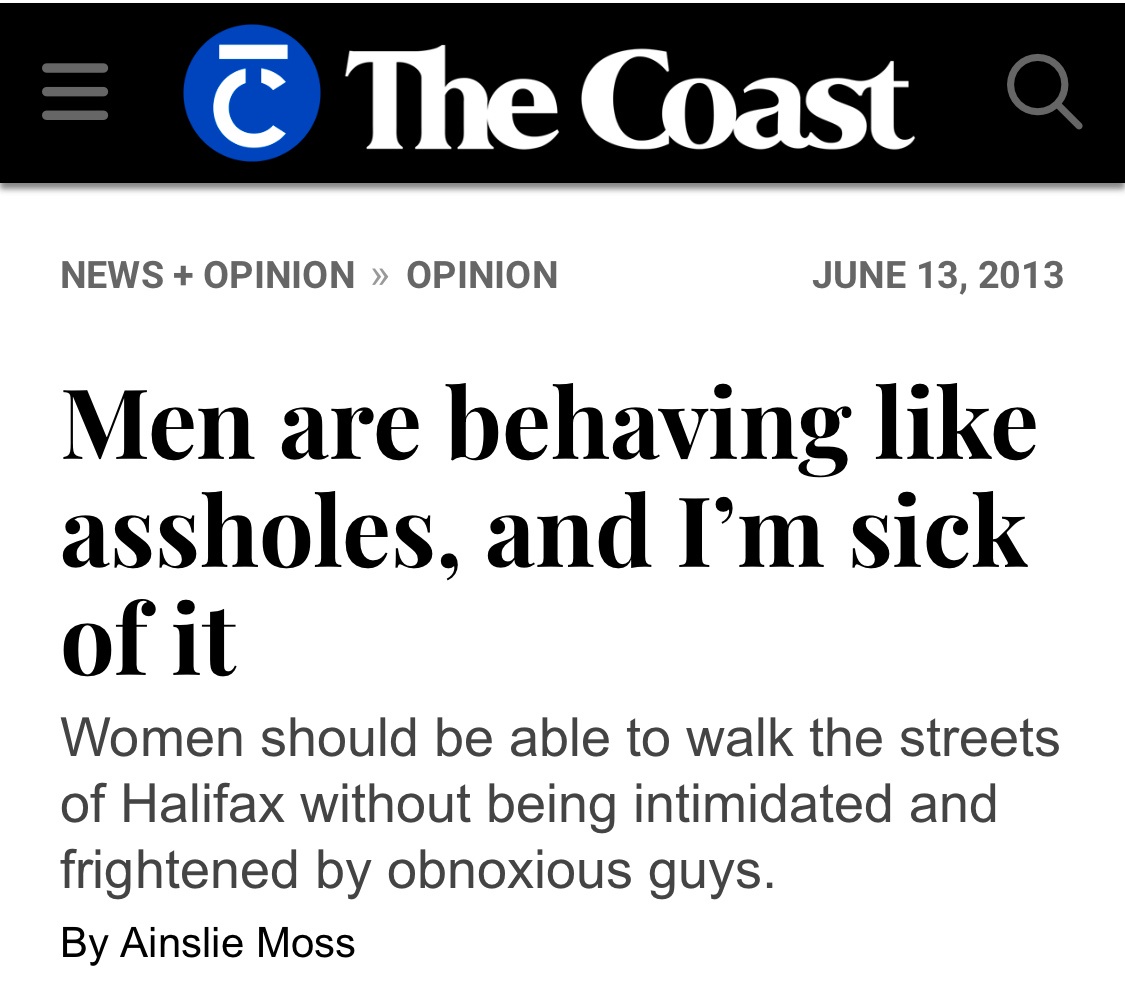
Task: Click subheading line 'frightened by obnoxious guys.'
Action: click(418, 870)
